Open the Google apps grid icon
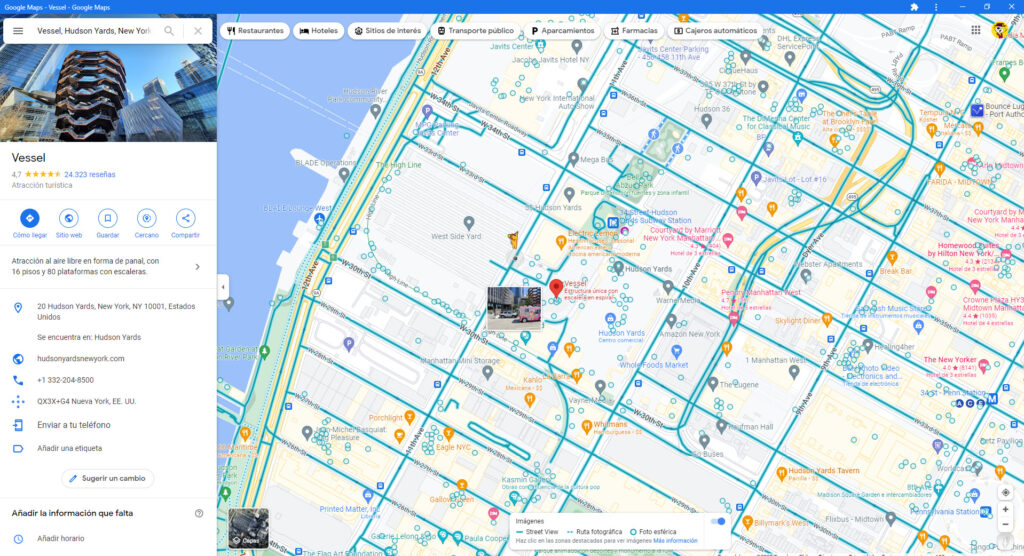Screen dimensions: 1024x556 (x=976, y=30)
